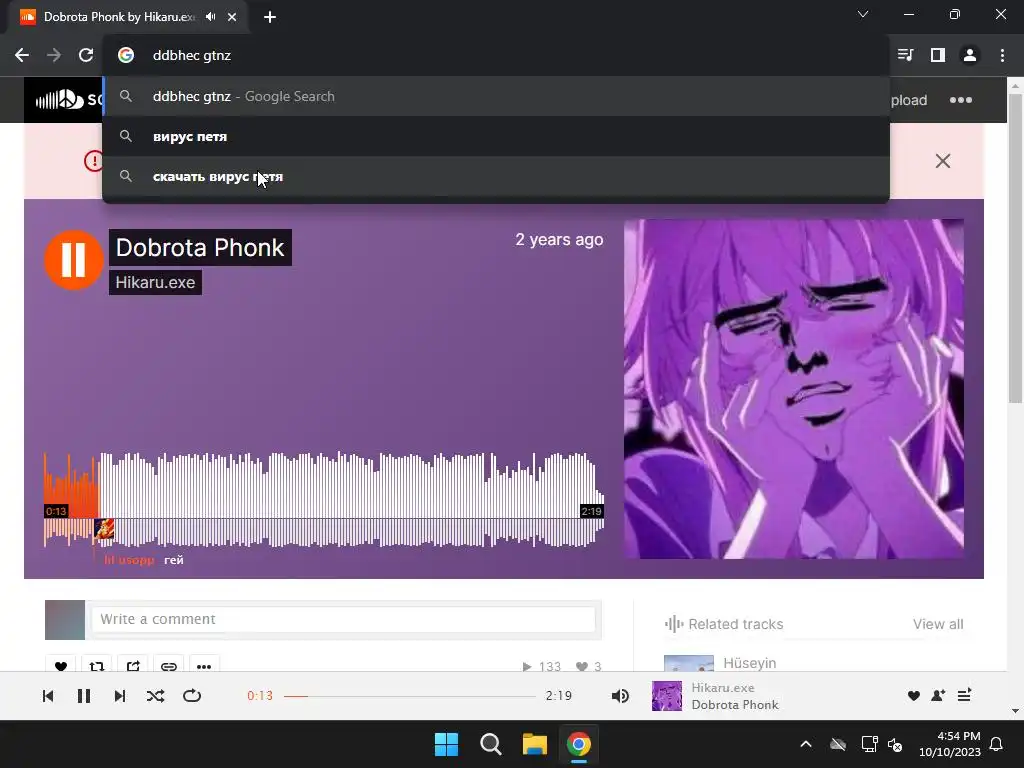The image size is (1024, 768).
Task: Open the Dobrota Phonk title link
Action: point(200,248)
